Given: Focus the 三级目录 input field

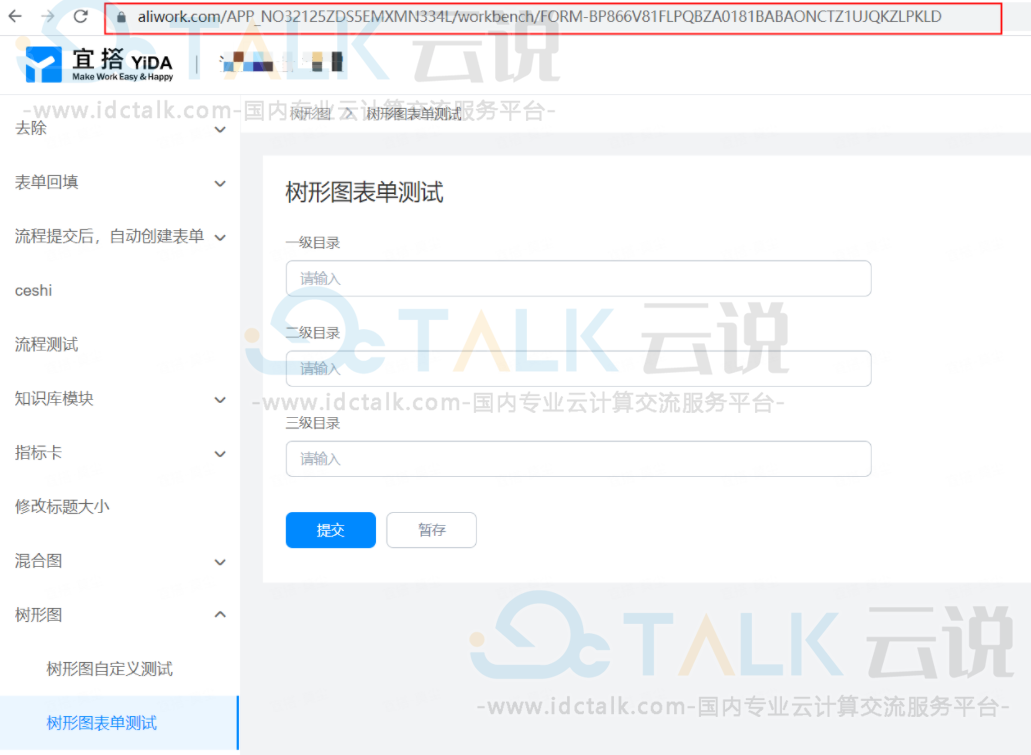Looking at the screenshot, I should (579, 458).
